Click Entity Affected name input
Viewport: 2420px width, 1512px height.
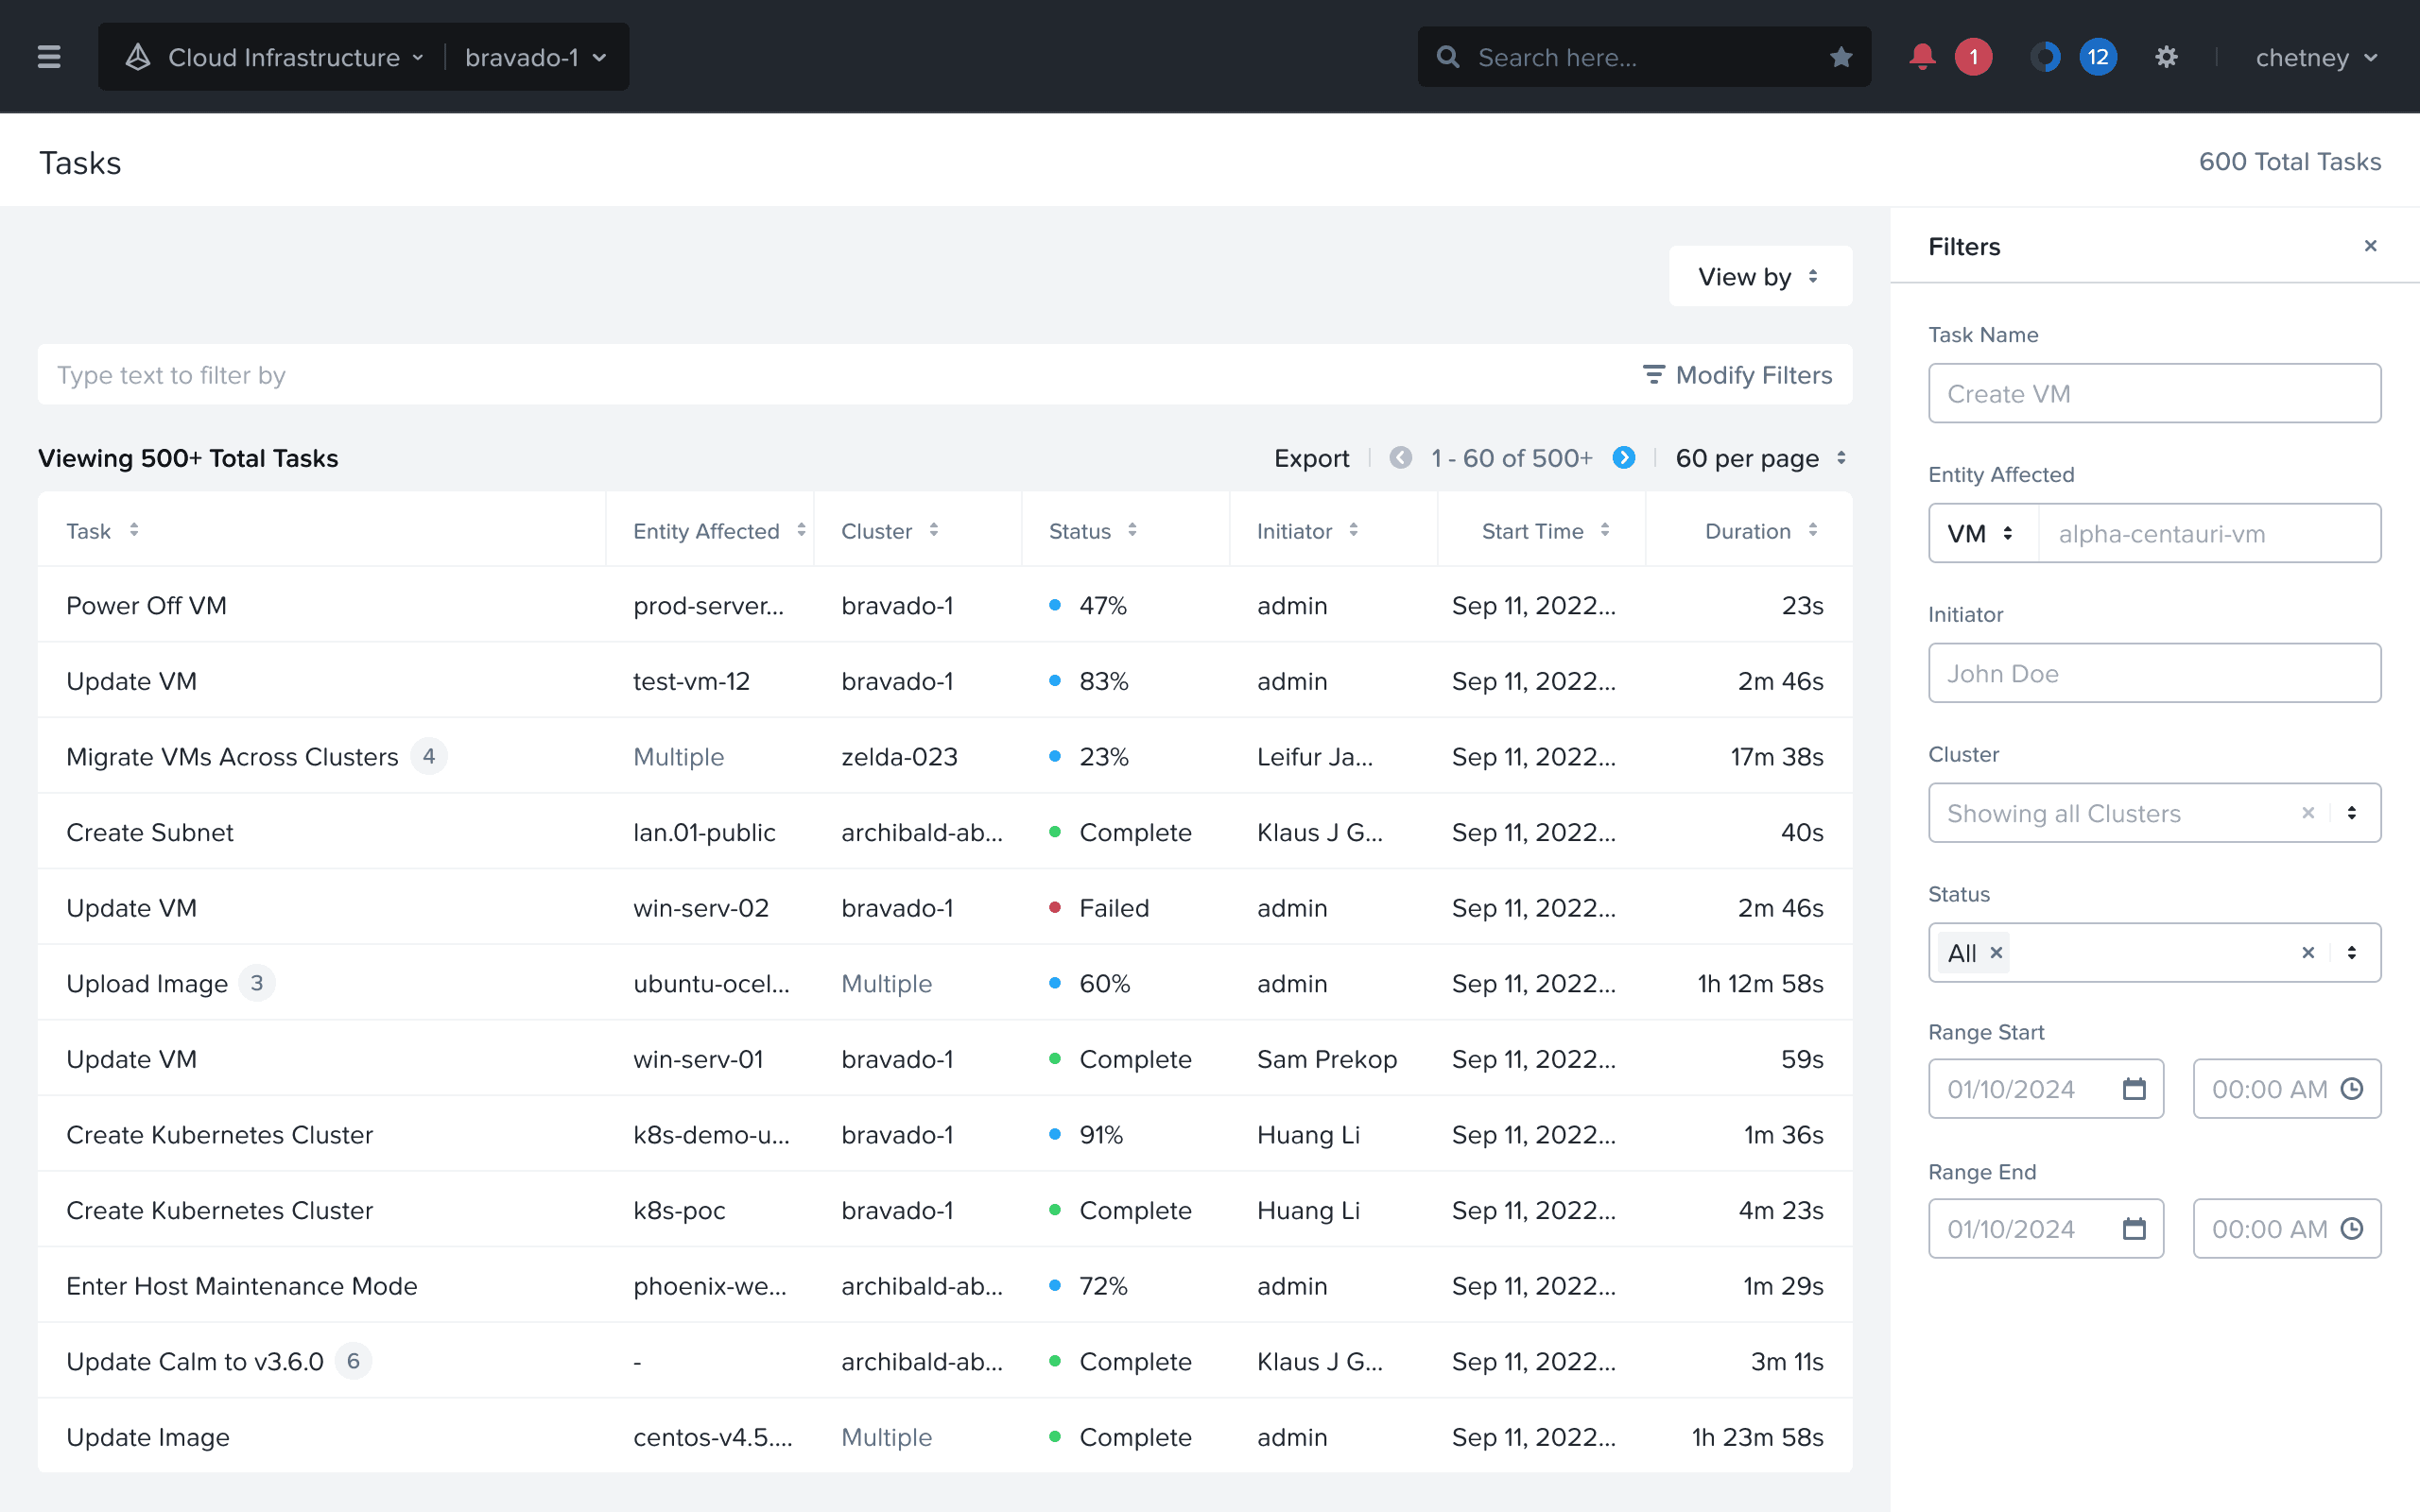click(2209, 533)
